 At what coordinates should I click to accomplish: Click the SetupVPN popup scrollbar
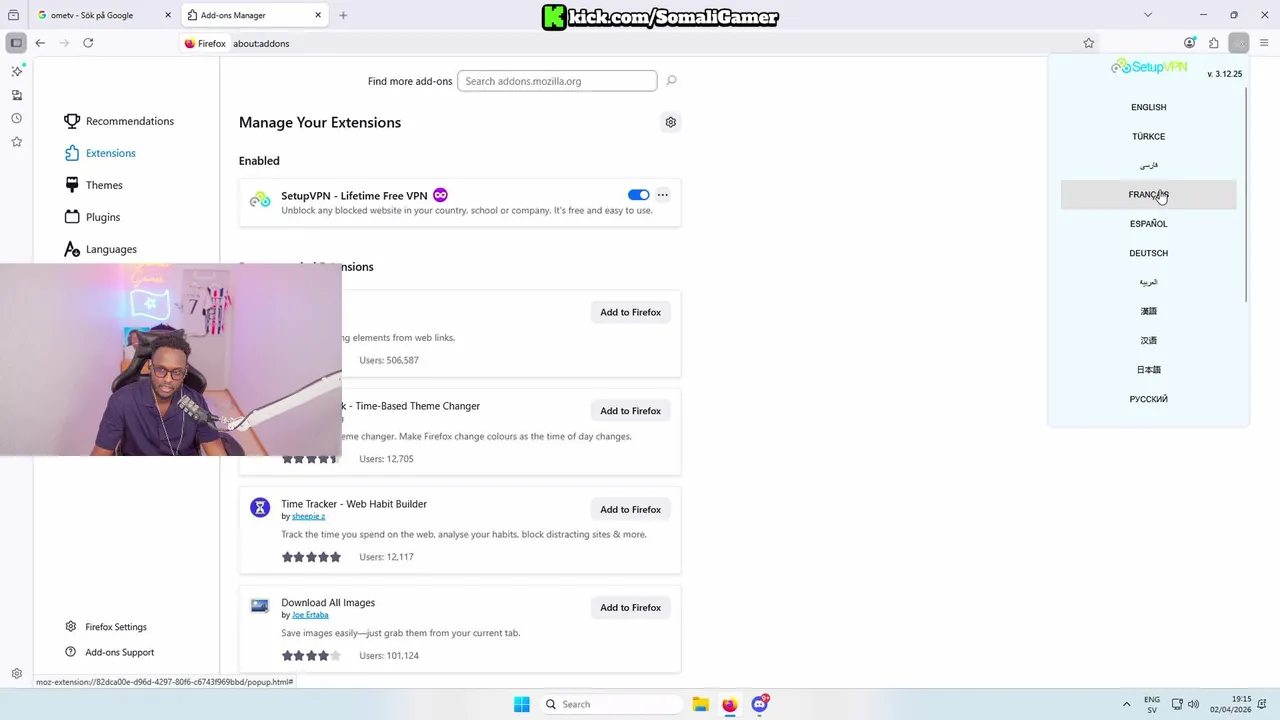coord(1246,195)
